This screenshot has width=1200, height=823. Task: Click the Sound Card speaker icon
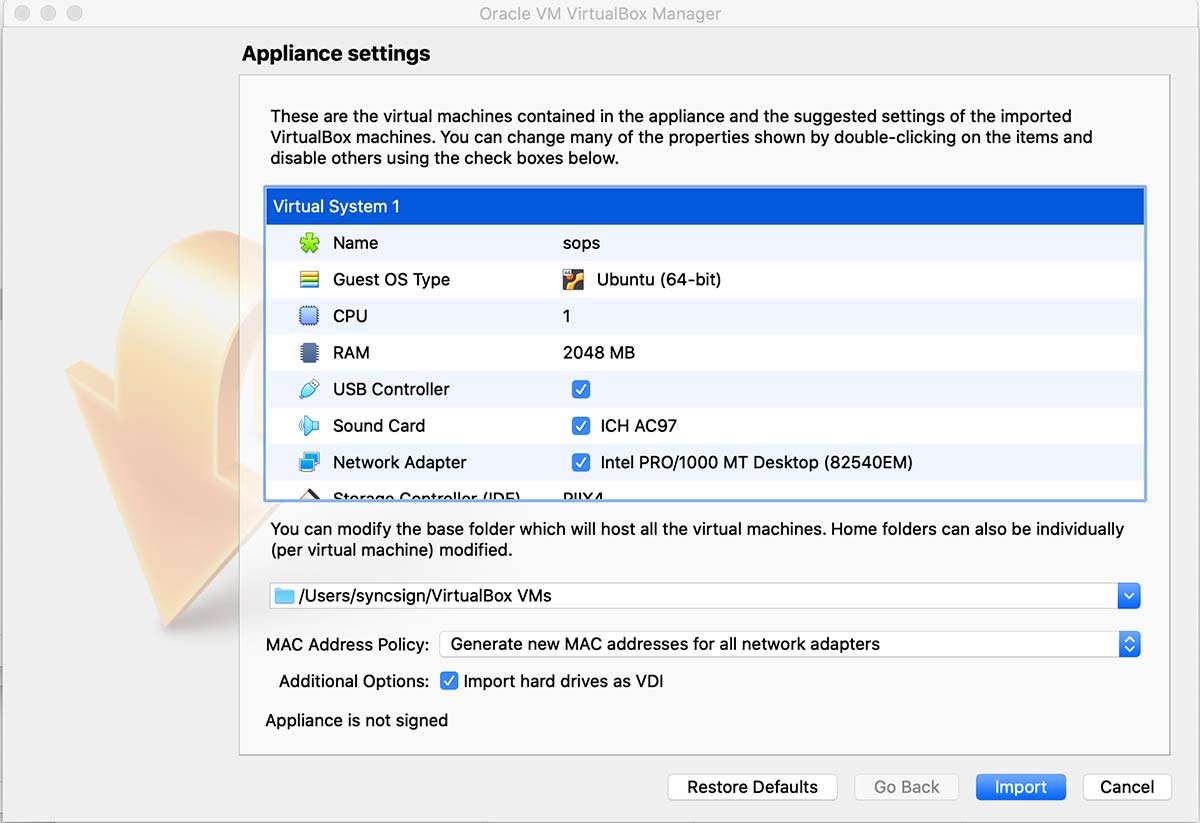point(309,426)
